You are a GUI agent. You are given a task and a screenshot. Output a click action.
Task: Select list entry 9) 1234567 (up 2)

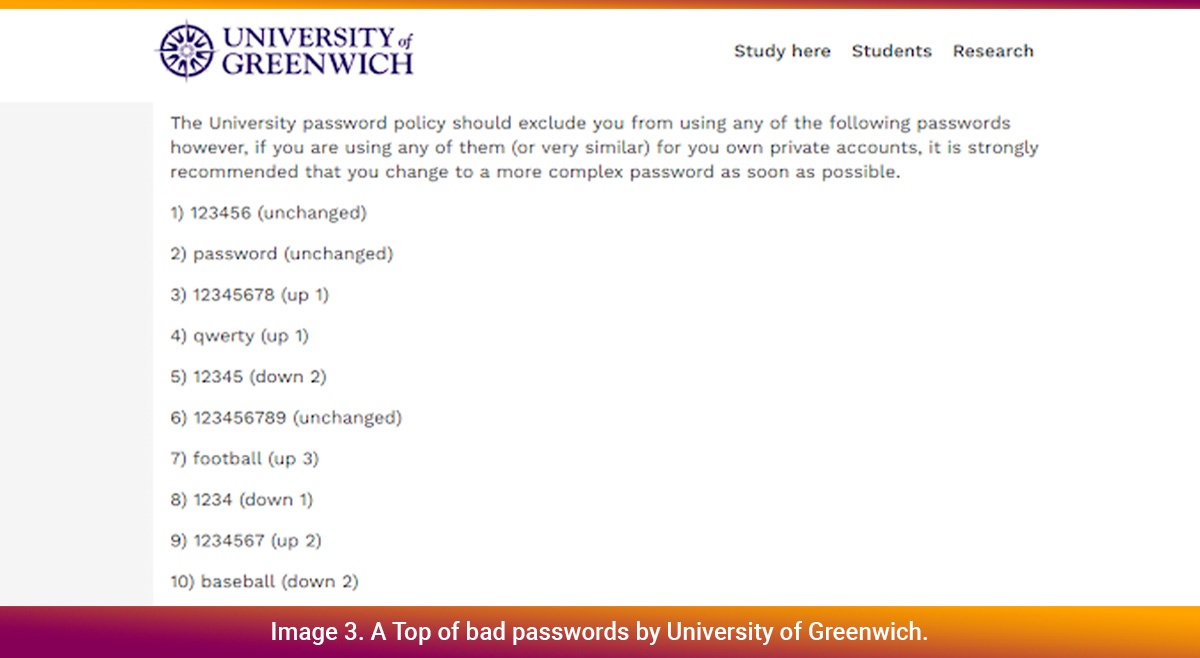coord(245,541)
